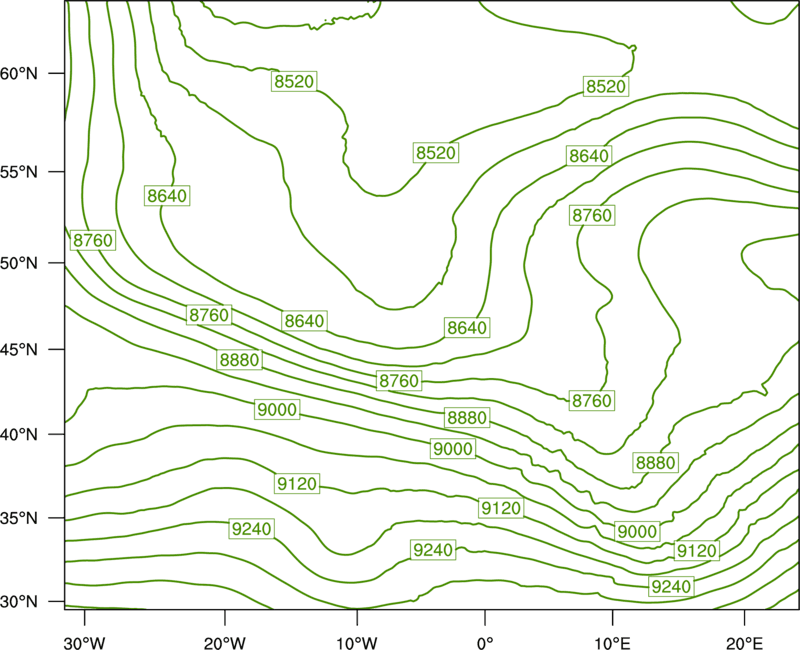The height and width of the screenshot is (650, 800).
Task: Click the 0° longitude axis label
Action: 485,643
